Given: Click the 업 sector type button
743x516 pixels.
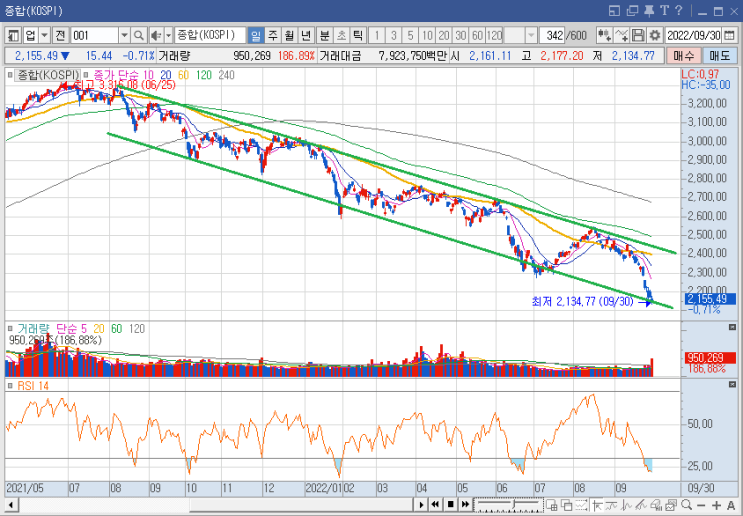Looking at the screenshot, I should click(31, 35).
